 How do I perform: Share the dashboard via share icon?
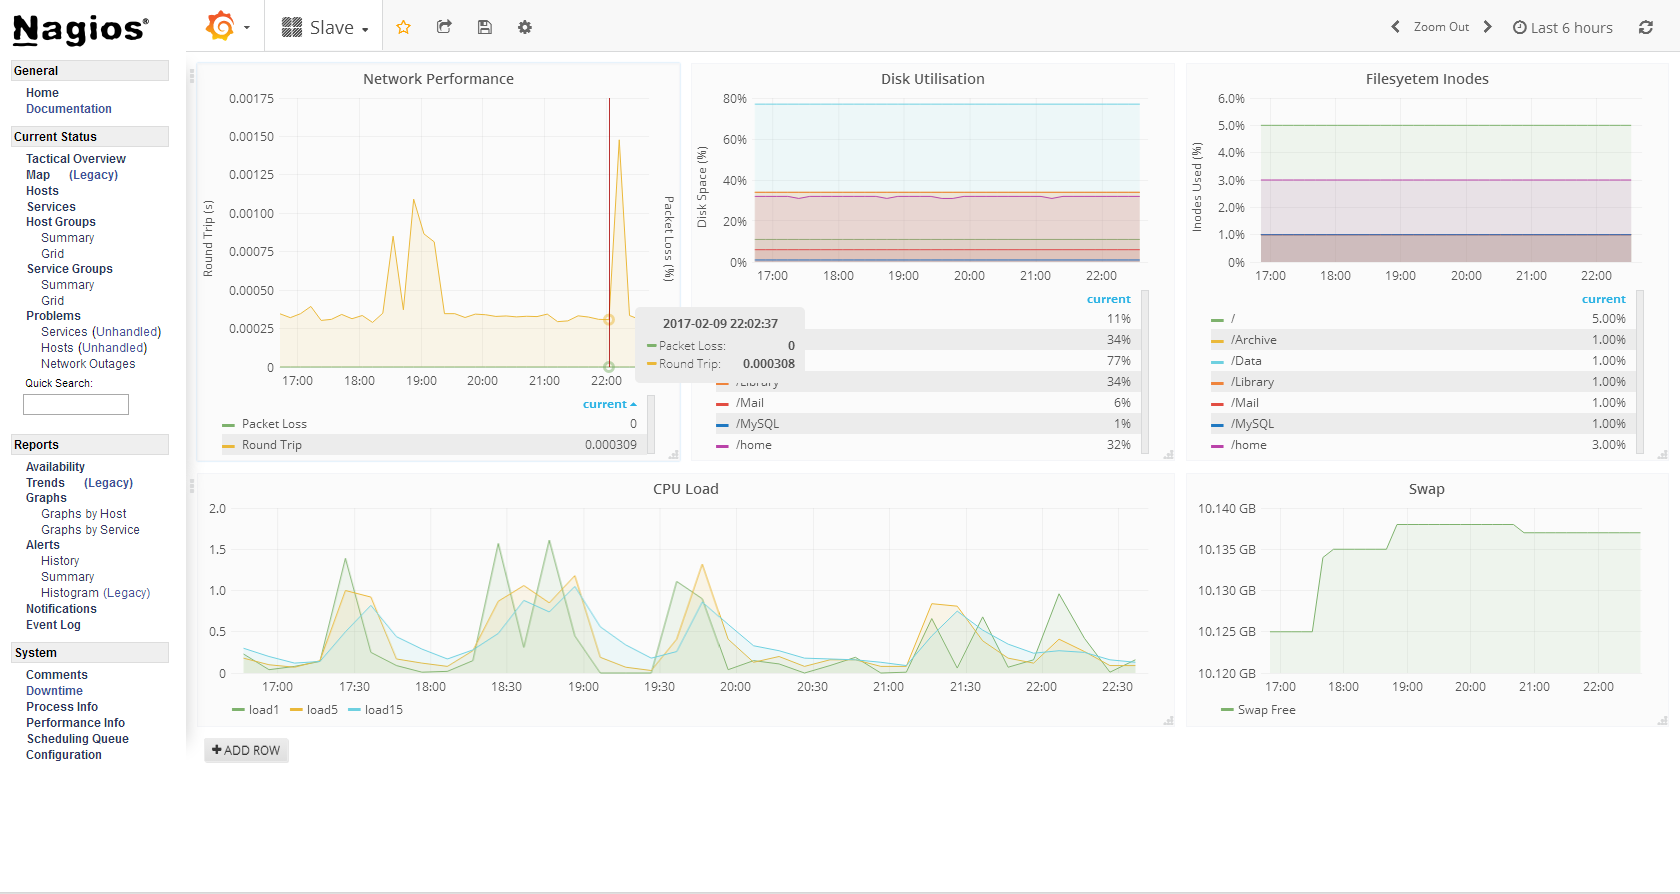point(444,27)
